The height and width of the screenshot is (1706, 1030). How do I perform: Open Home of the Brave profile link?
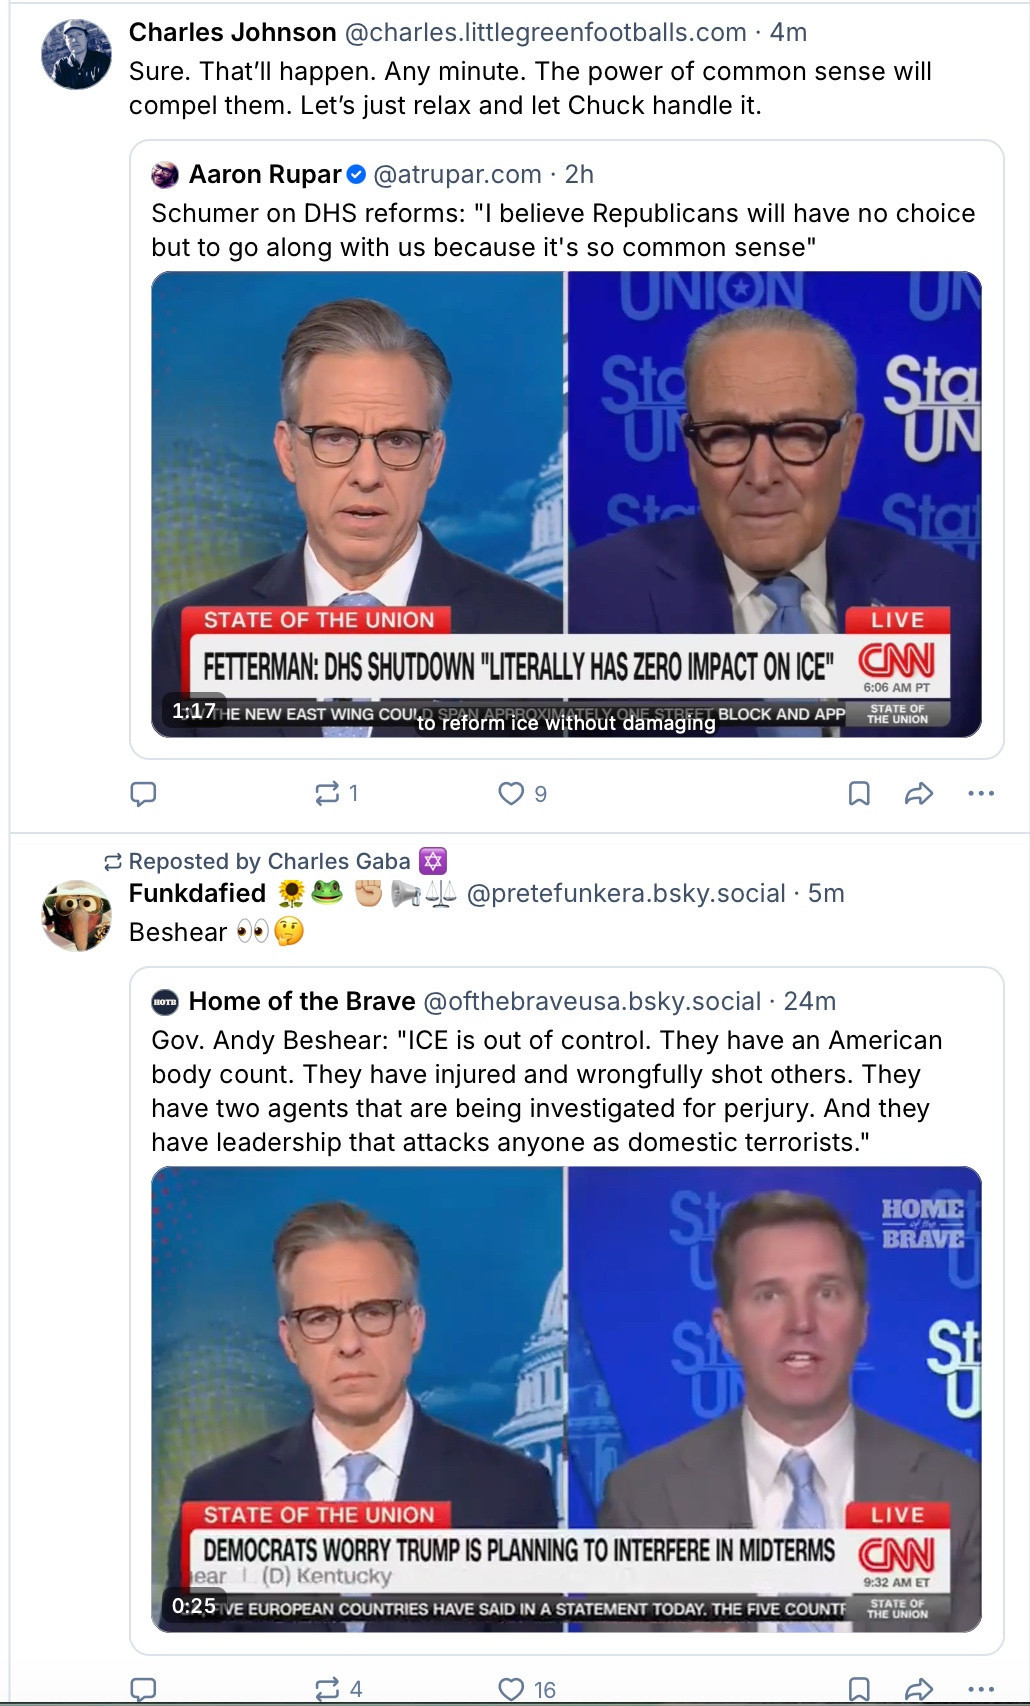(301, 1001)
